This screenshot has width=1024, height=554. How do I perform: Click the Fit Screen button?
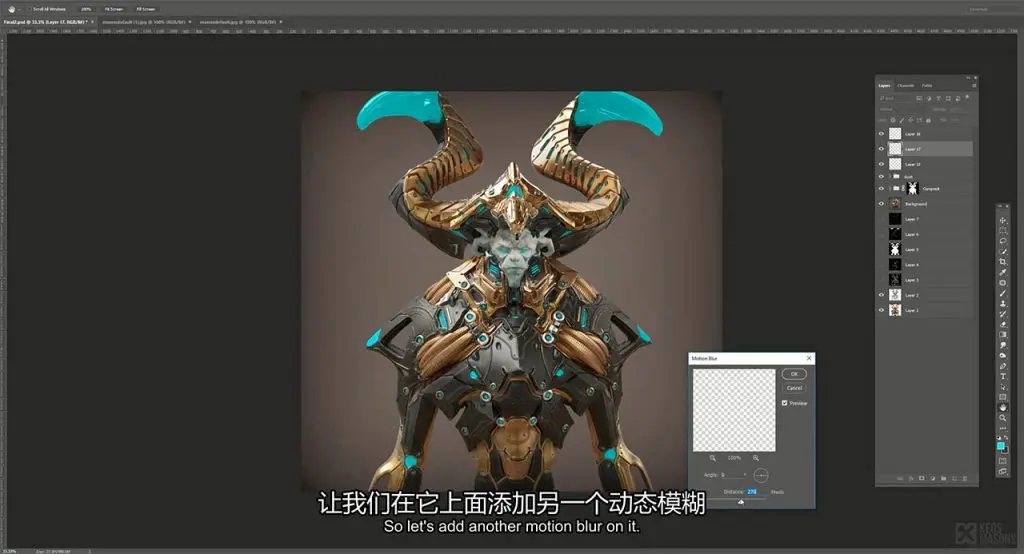pos(114,9)
